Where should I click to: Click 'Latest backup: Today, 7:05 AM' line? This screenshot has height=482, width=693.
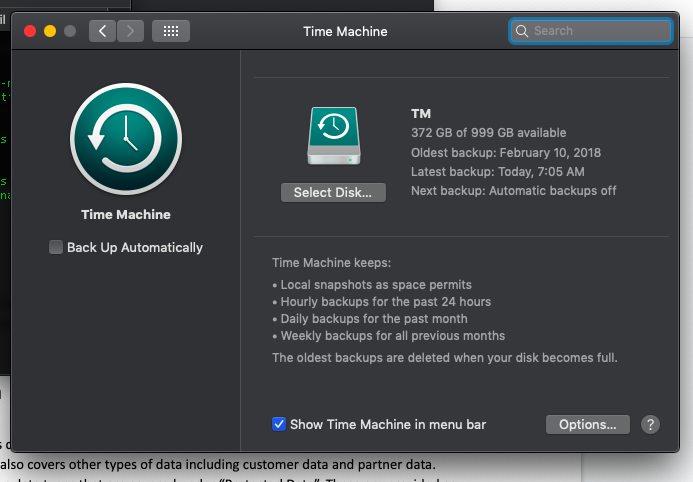498,172
